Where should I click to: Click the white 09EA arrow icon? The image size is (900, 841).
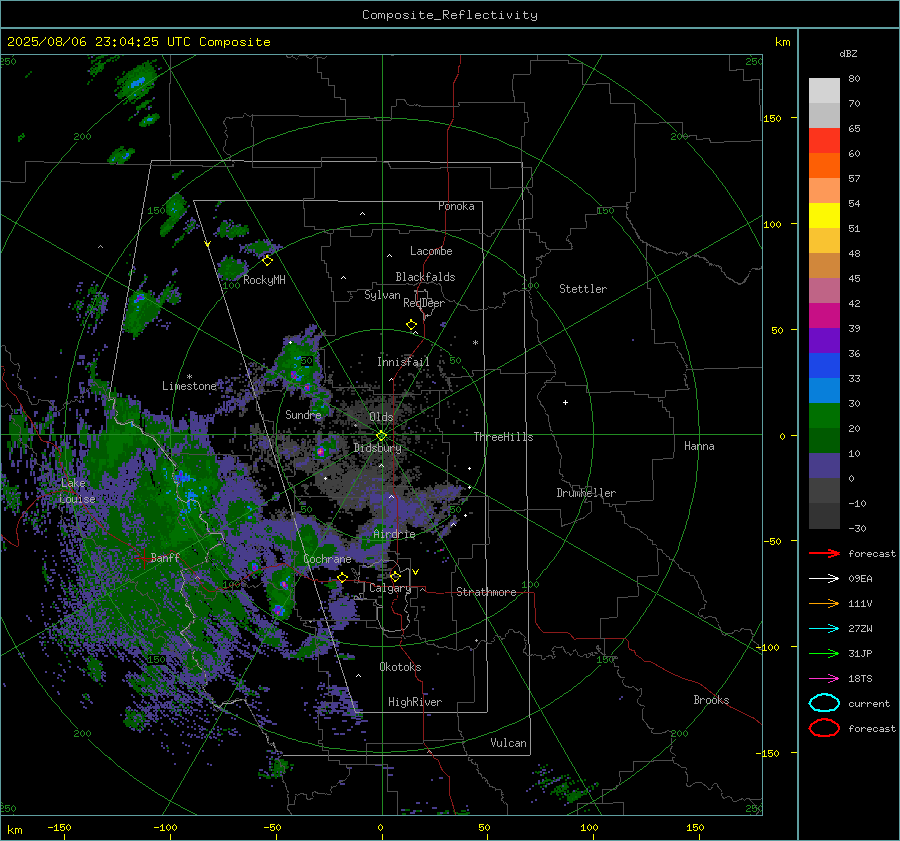pos(824,579)
